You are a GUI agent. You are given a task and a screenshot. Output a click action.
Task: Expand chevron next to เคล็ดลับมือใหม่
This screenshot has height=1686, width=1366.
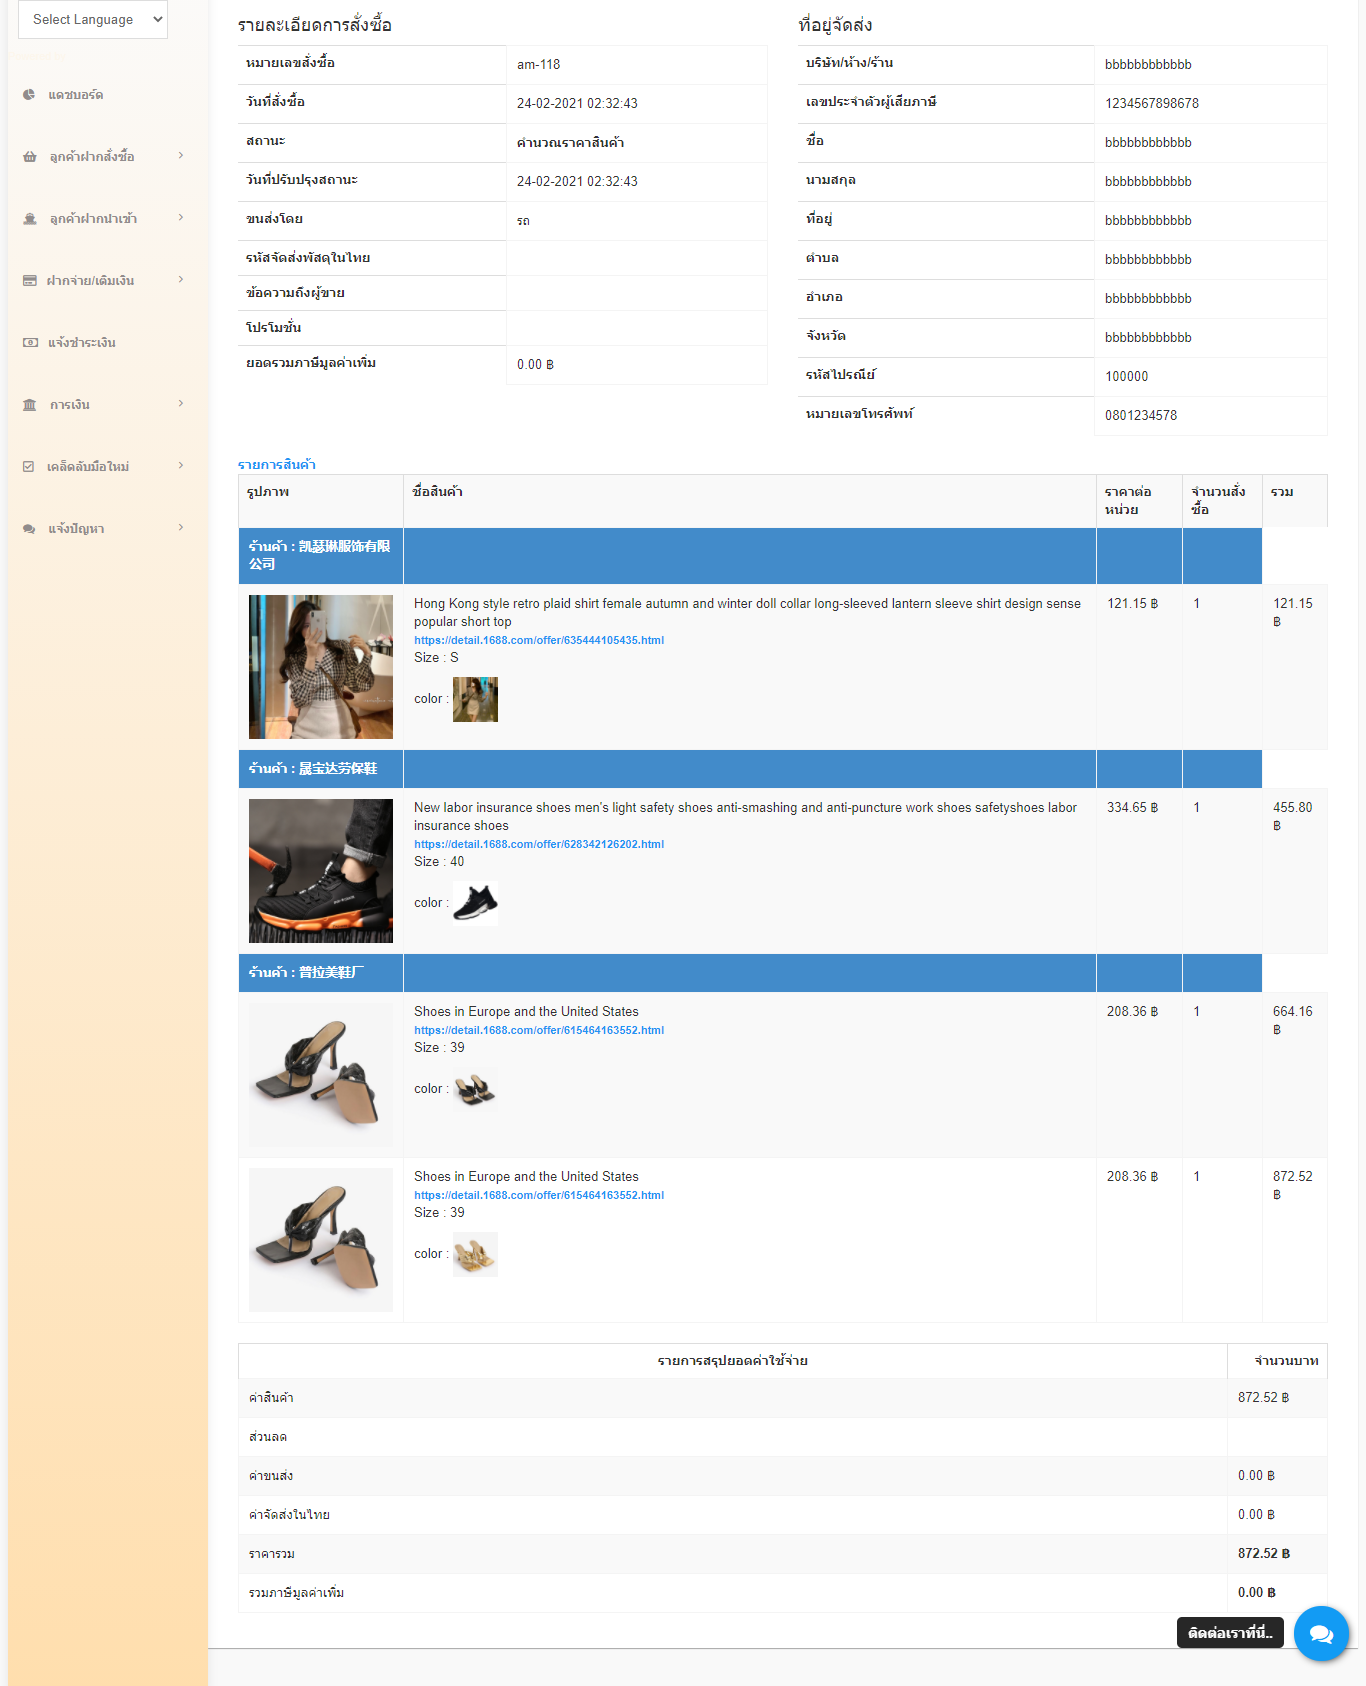tap(181, 465)
